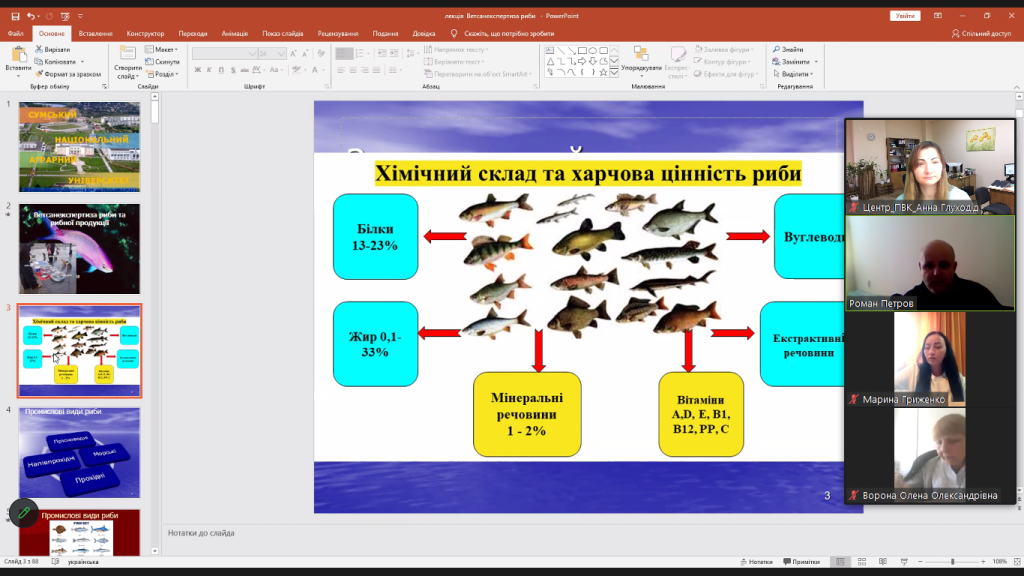1024x576 pixels.
Task: Open the Розділ section dropdown
Action: (165, 74)
